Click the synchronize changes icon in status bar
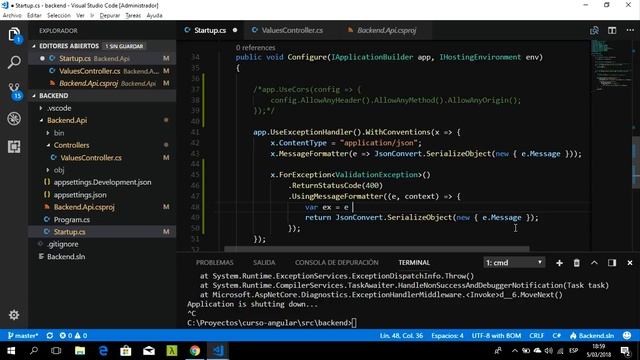 click(50, 336)
